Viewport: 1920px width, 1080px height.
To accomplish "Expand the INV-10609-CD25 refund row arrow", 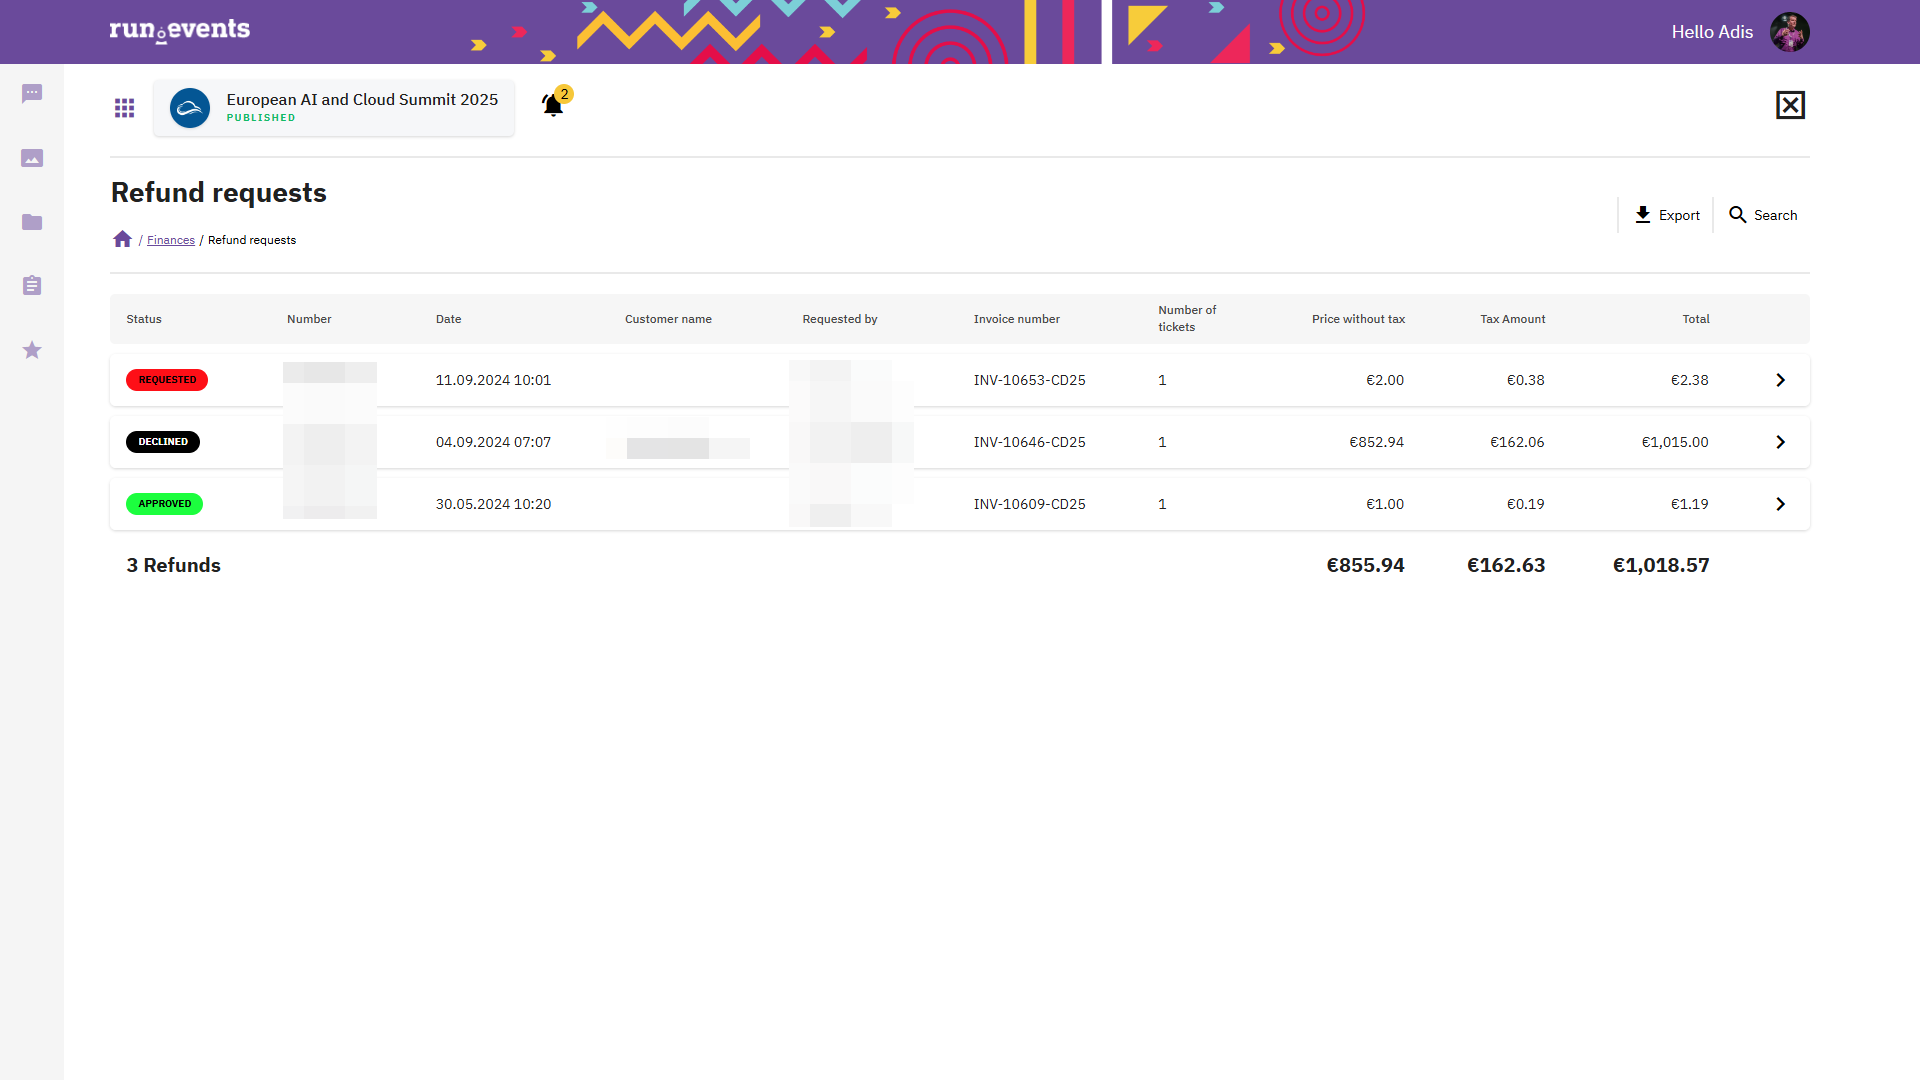I will pos(1780,504).
